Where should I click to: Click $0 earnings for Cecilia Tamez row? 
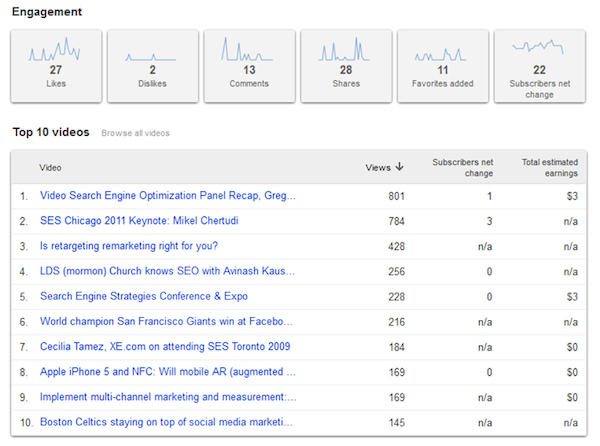pos(572,347)
